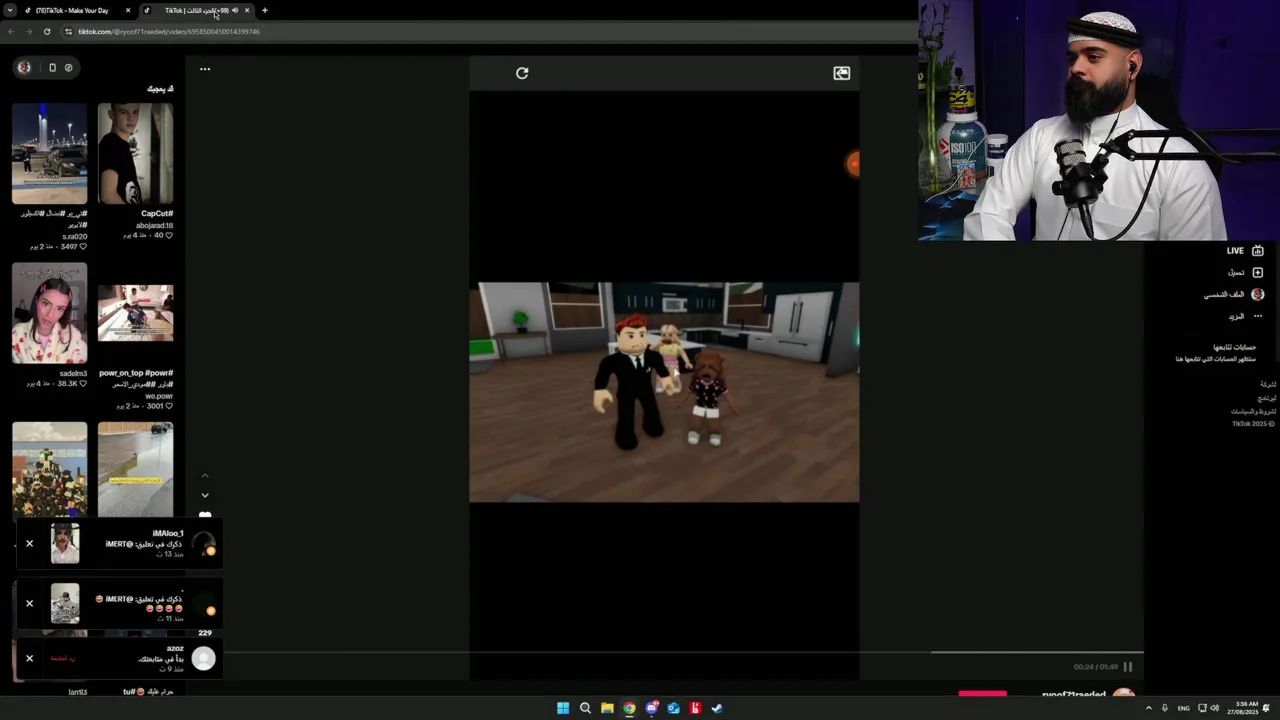Screen dimensions: 1280x720
Task: Open volume control in system tray
Action: (1215, 708)
